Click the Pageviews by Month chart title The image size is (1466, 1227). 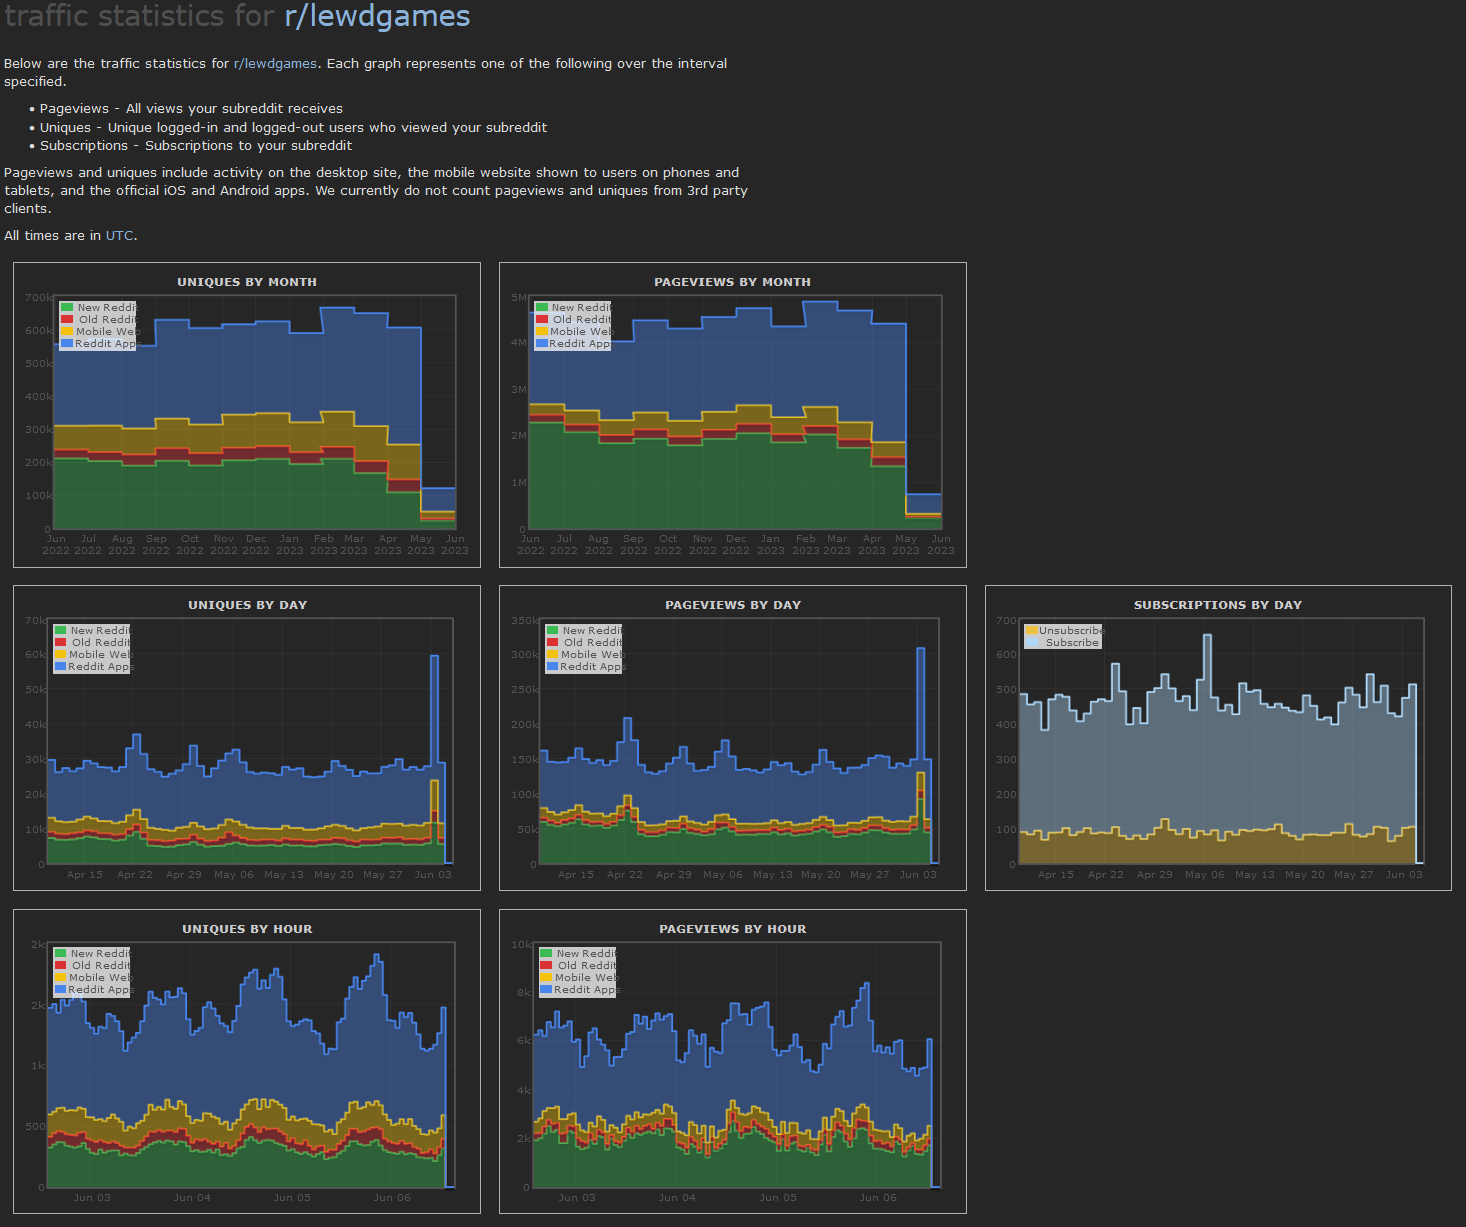pos(732,282)
